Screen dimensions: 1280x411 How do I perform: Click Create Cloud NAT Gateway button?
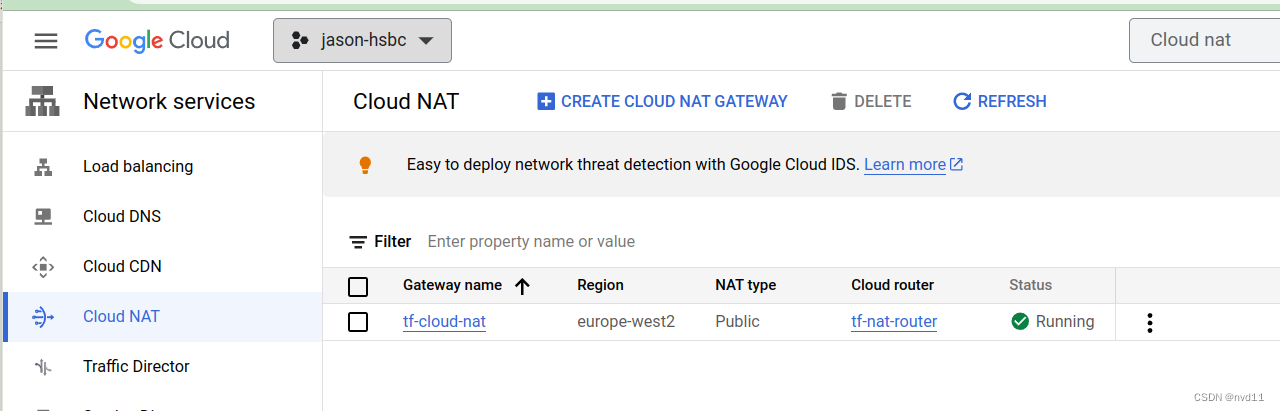662,101
